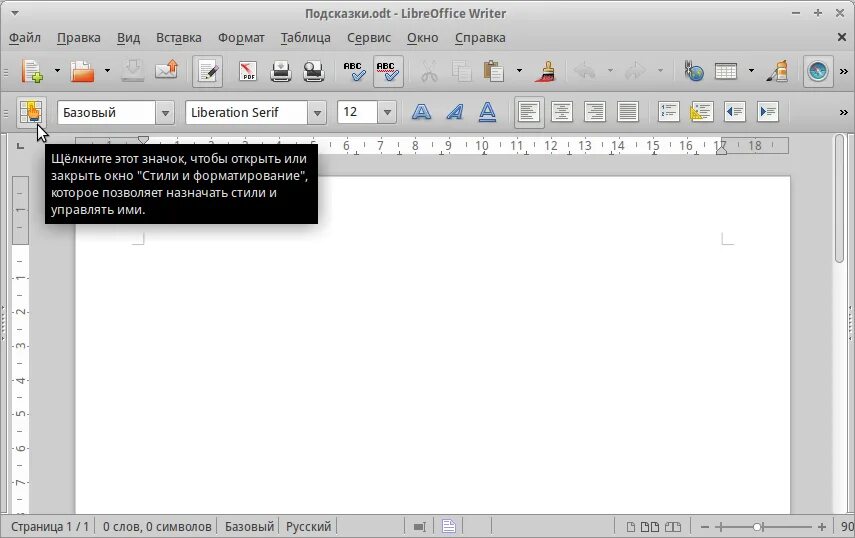Show hidden Formatting toolbar items with chevron
Viewport: 855px width, 538px height.
click(x=844, y=113)
